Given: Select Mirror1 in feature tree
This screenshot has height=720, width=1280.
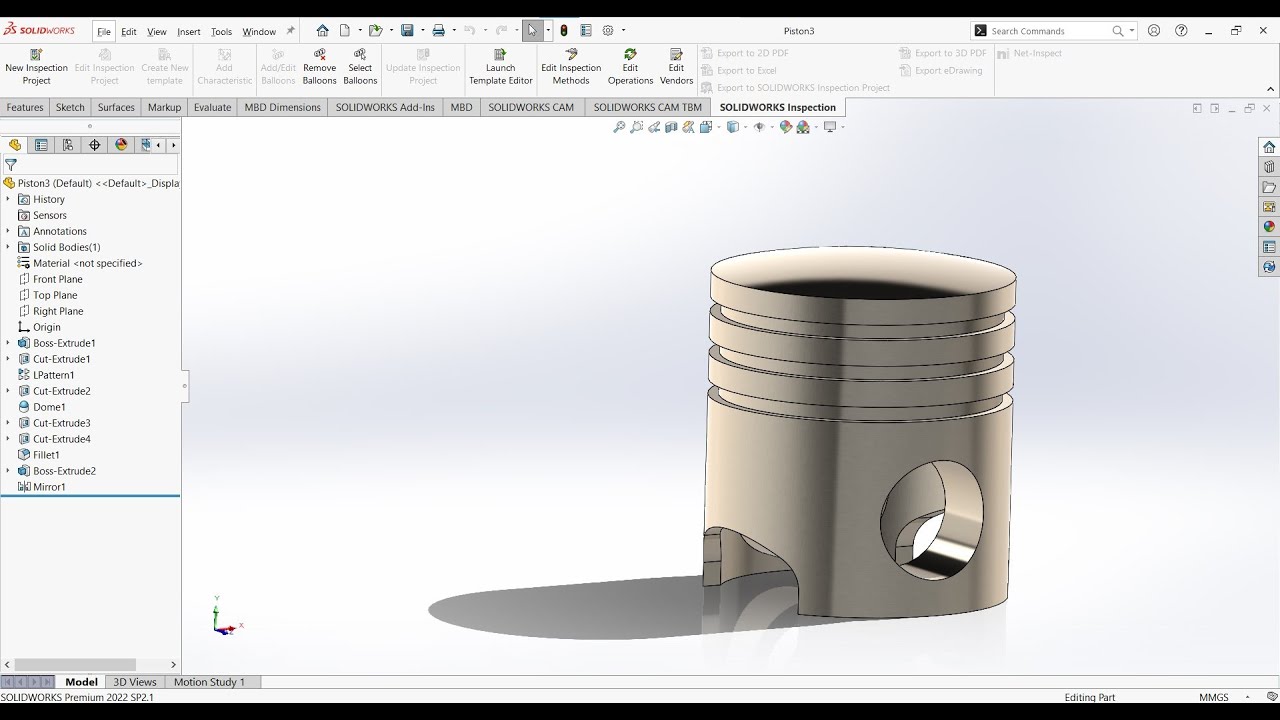Looking at the screenshot, I should pos(49,487).
